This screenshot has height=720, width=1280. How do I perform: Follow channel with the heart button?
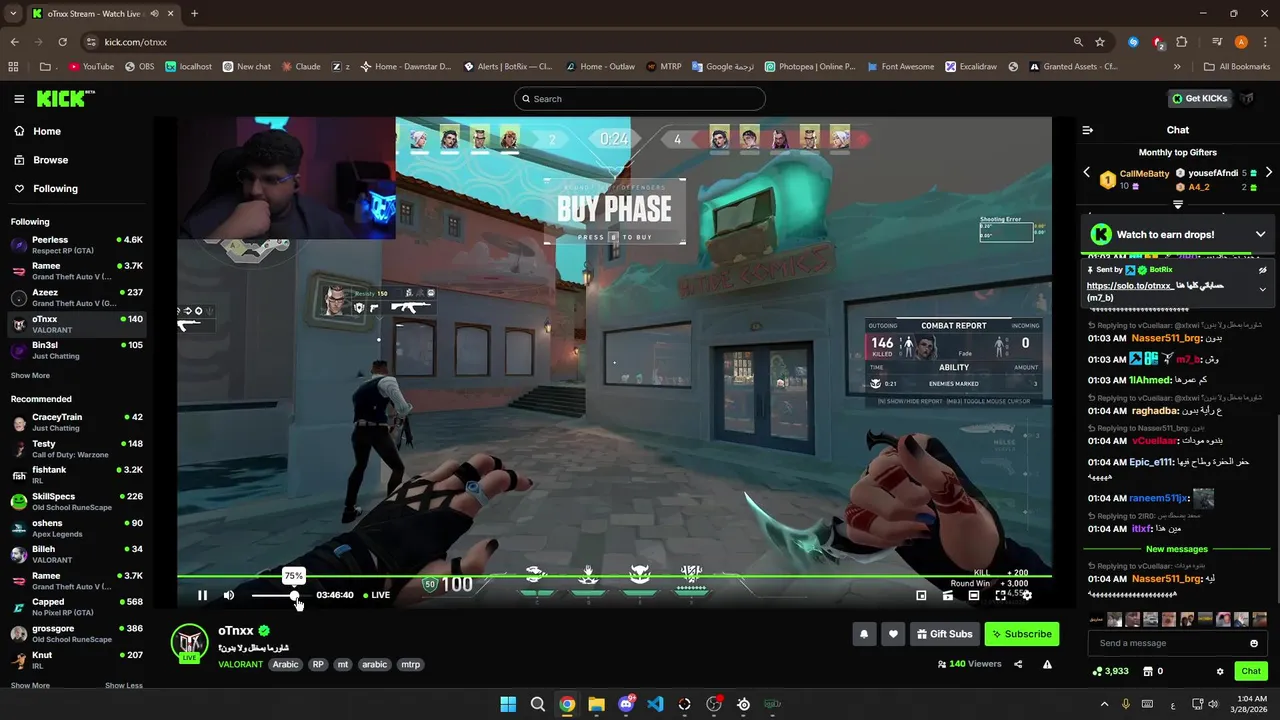click(893, 634)
